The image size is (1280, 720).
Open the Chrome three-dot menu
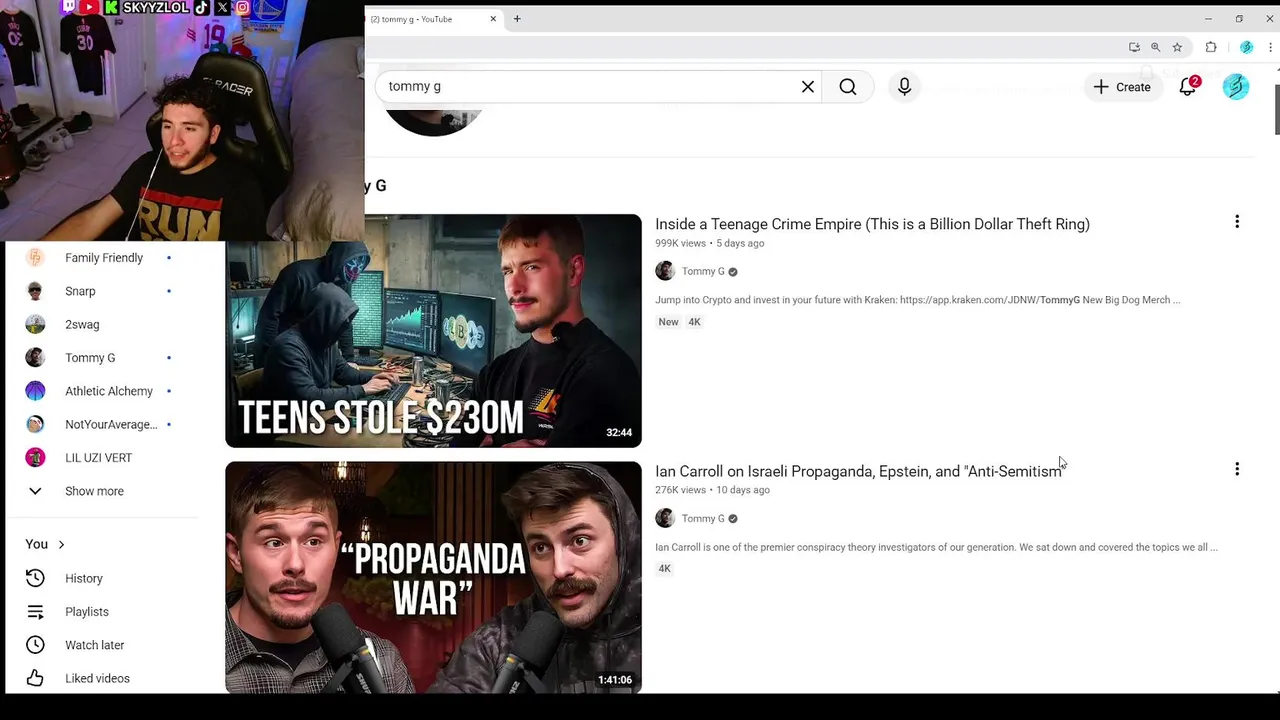(x=1271, y=47)
